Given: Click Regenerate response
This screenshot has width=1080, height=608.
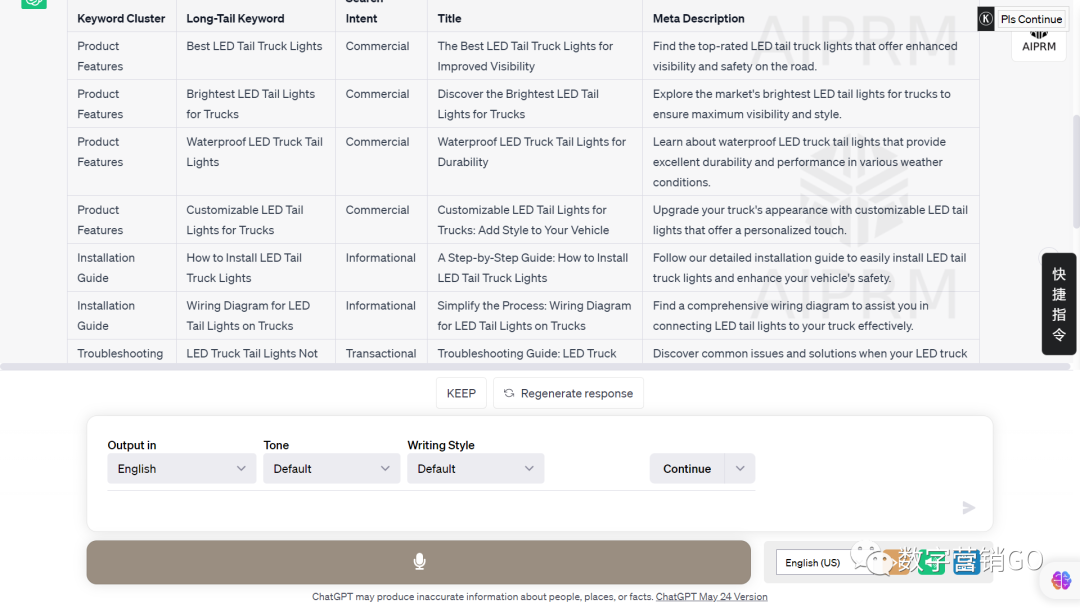Looking at the screenshot, I should coord(568,393).
